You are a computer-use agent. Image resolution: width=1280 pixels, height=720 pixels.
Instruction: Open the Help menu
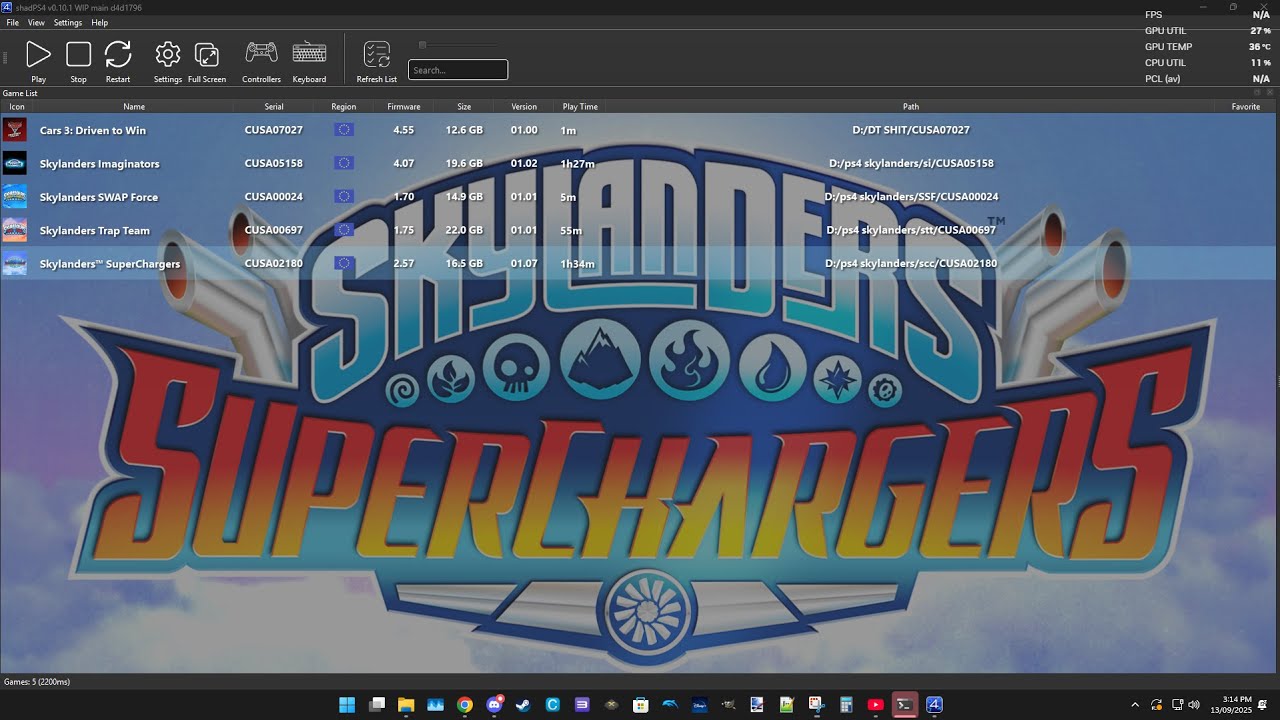tap(100, 22)
